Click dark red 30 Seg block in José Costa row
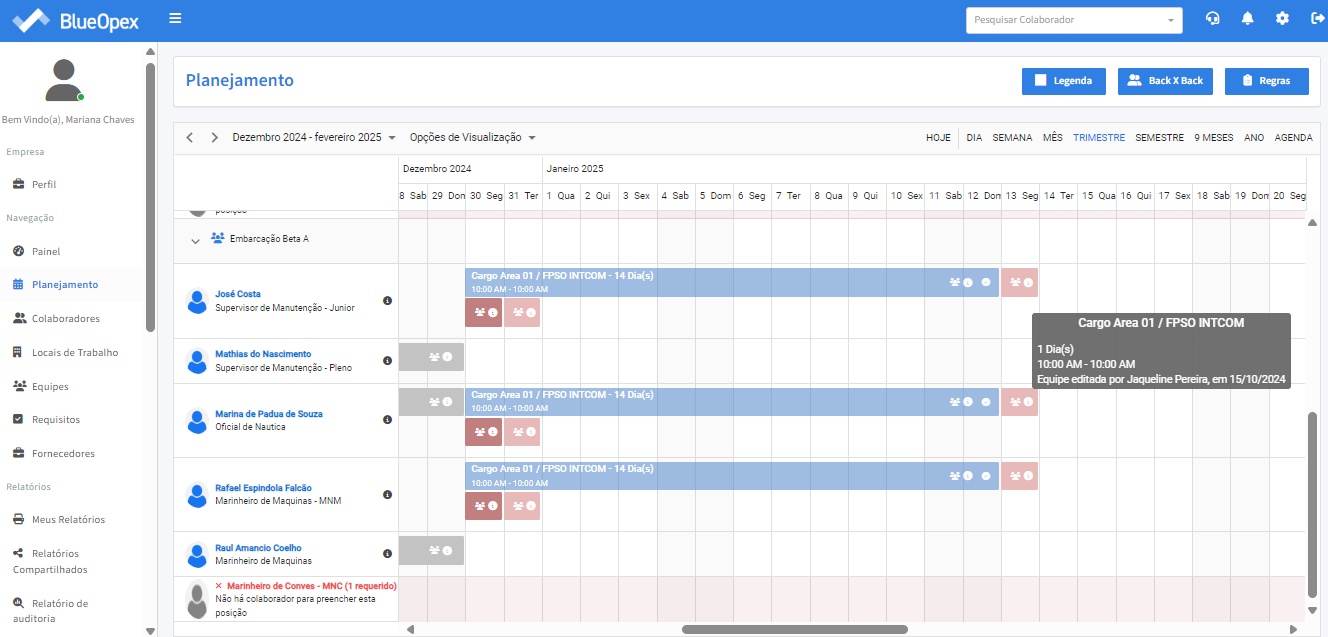1328x637 pixels. [484, 313]
